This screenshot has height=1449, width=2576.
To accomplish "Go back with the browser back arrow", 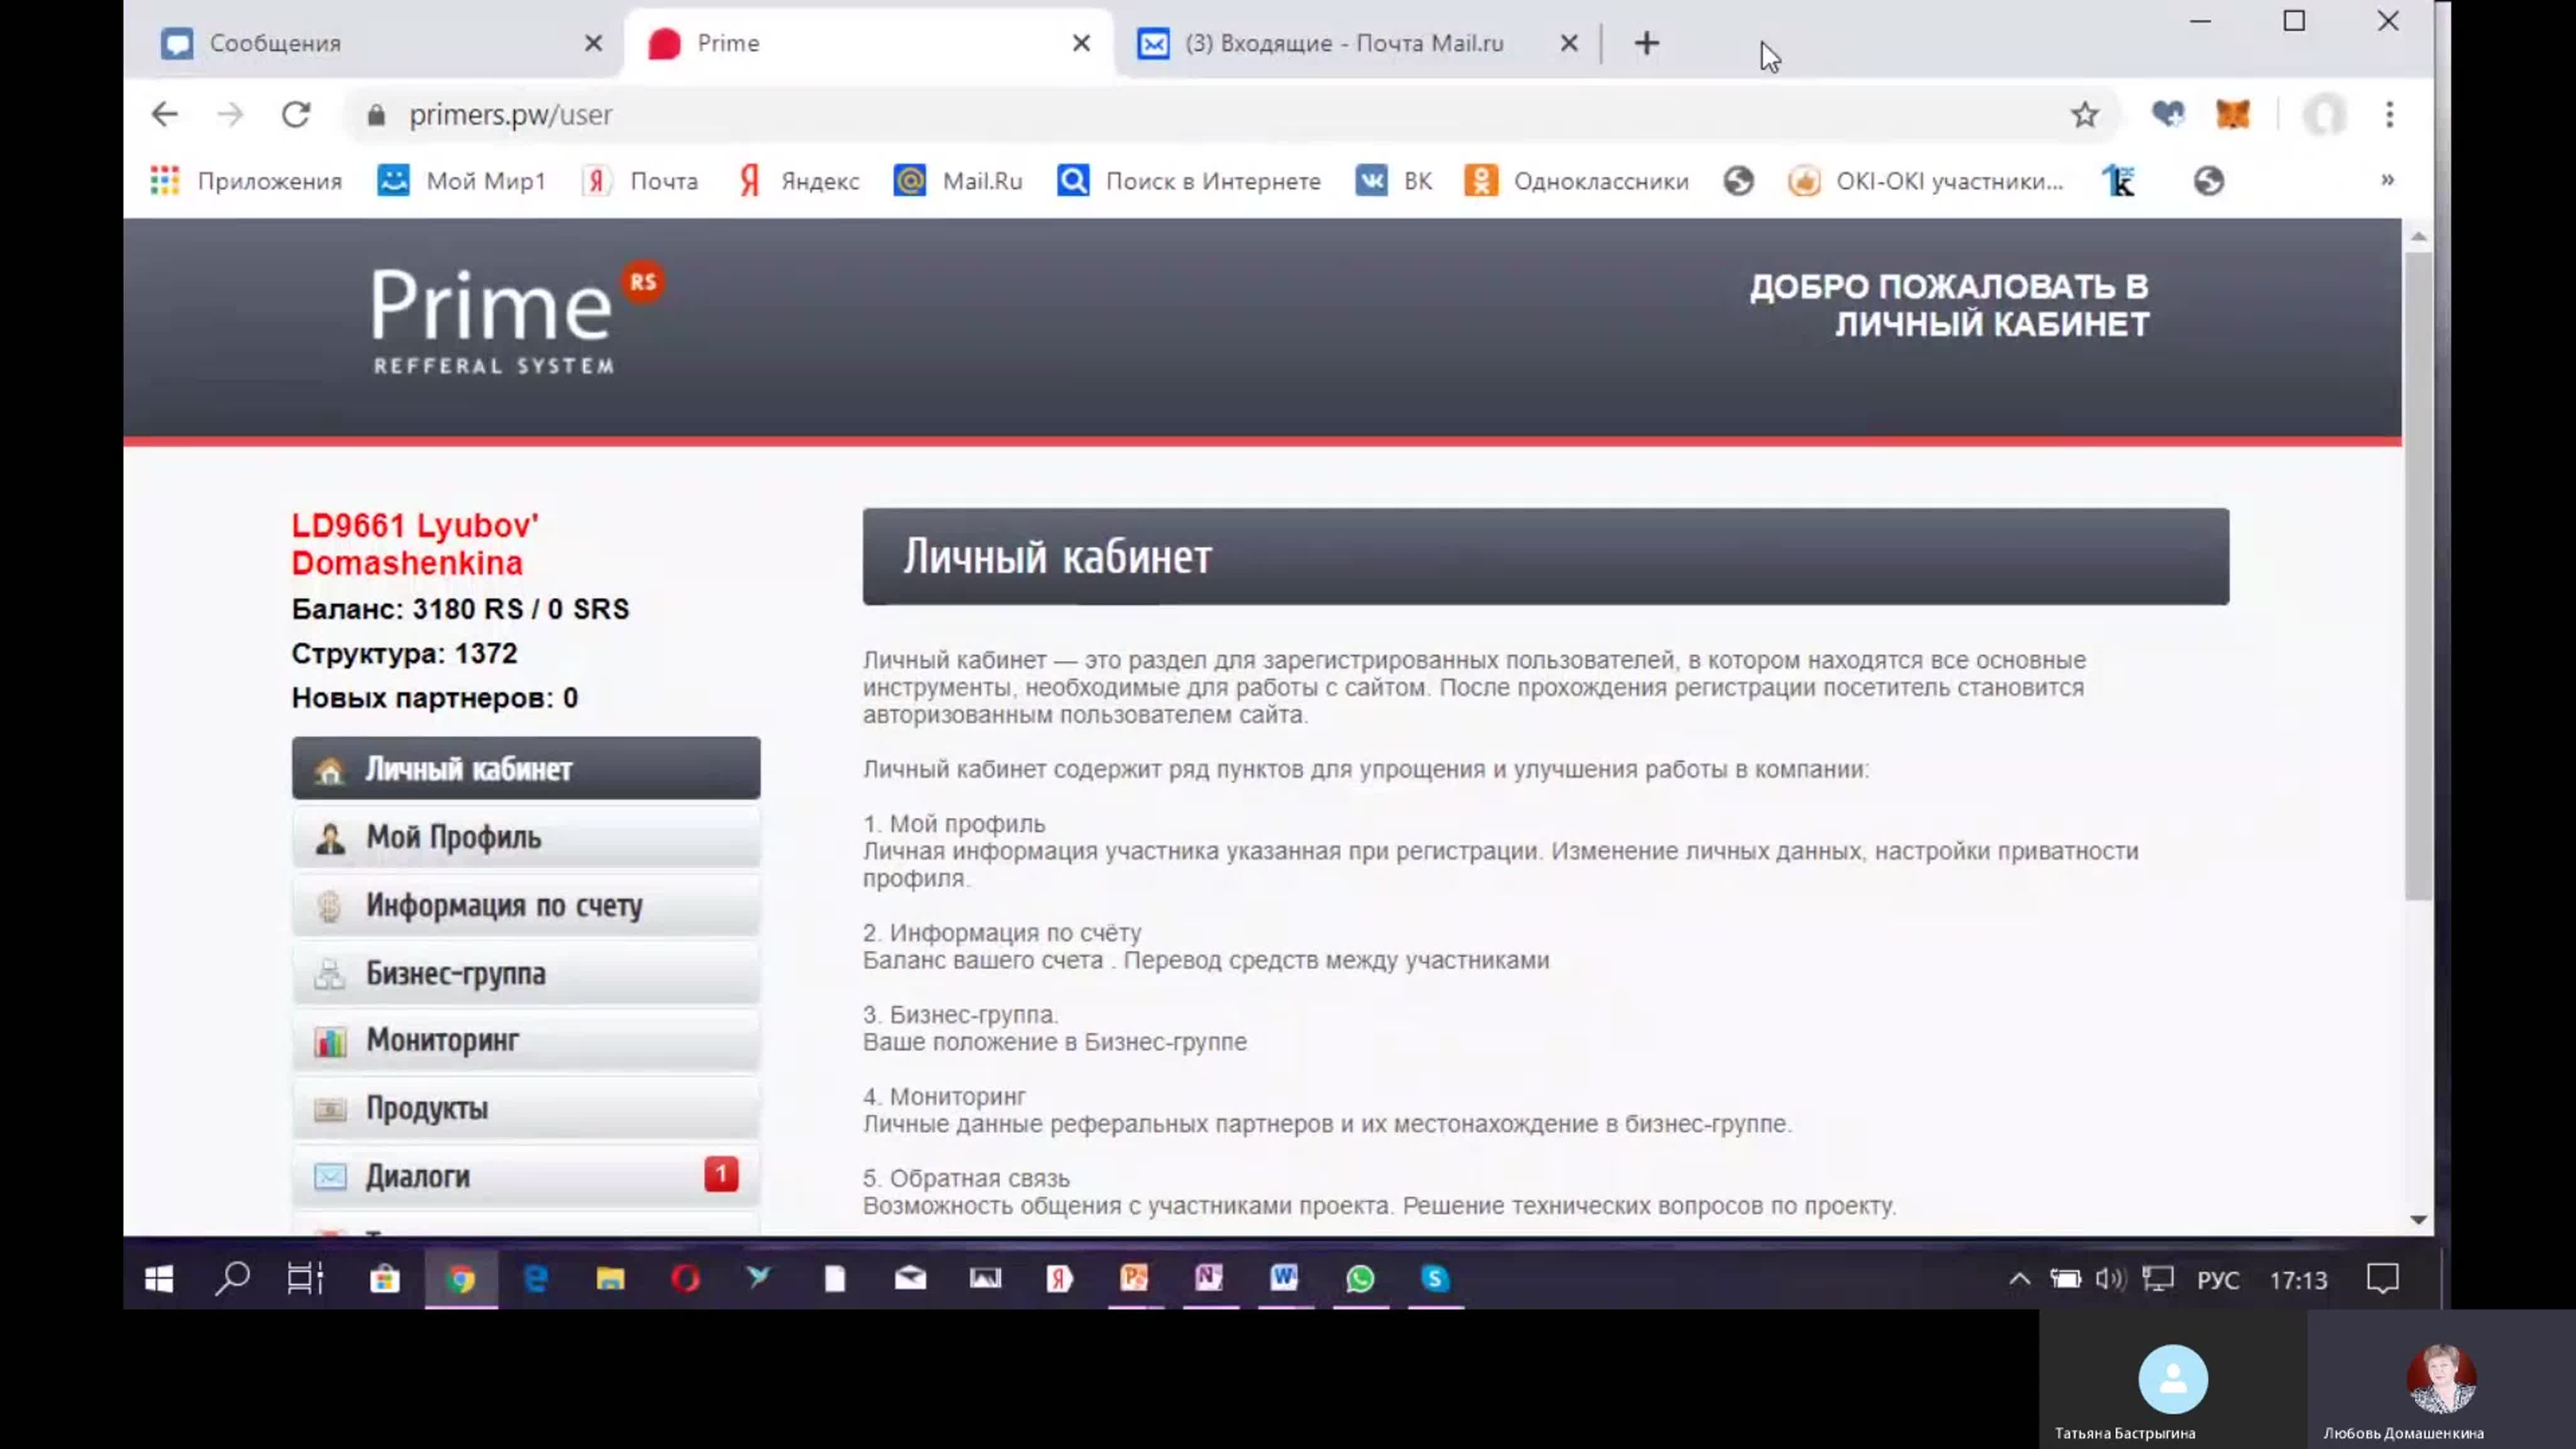I will 164,115.
